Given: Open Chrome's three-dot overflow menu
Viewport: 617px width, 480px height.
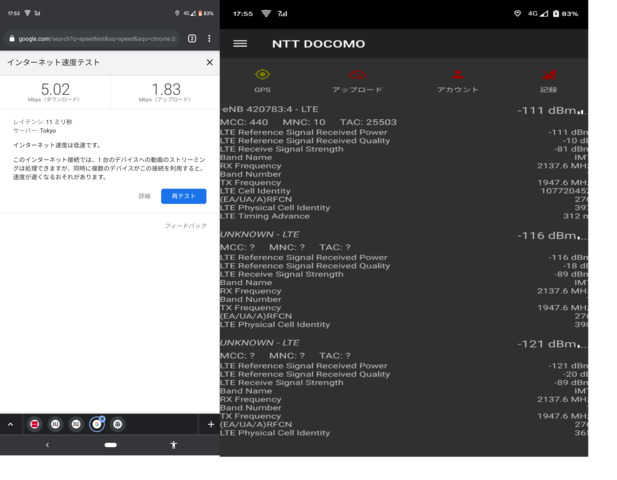Looking at the screenshot, I should click(209, 38).
